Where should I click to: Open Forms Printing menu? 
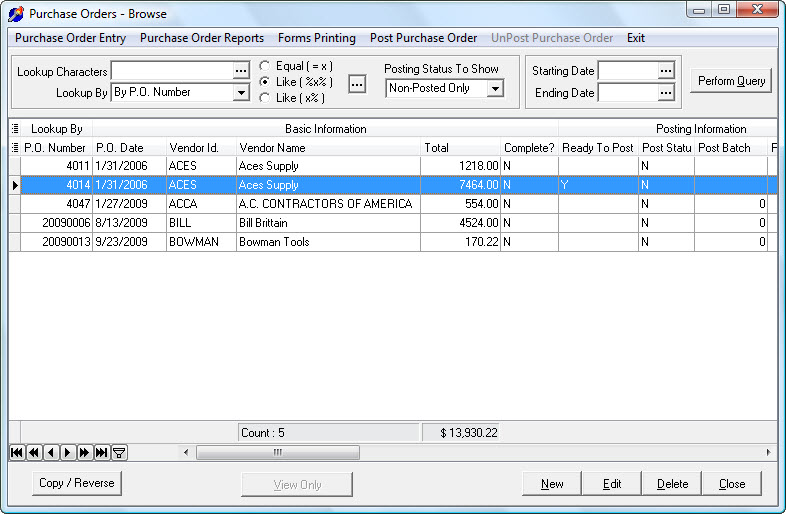pyautogui.click(x=317, y=38)
